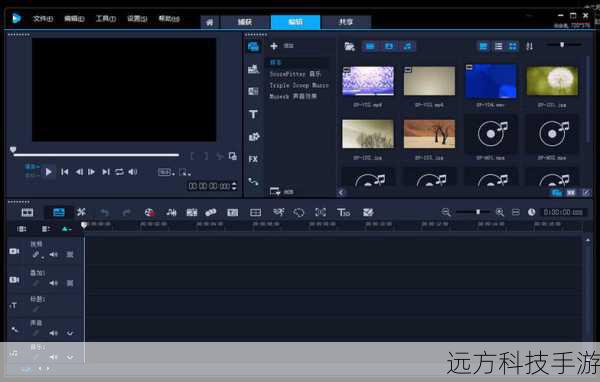
Task: Open the Subtitle Editor tool icon
Action: tap(233, 212)
